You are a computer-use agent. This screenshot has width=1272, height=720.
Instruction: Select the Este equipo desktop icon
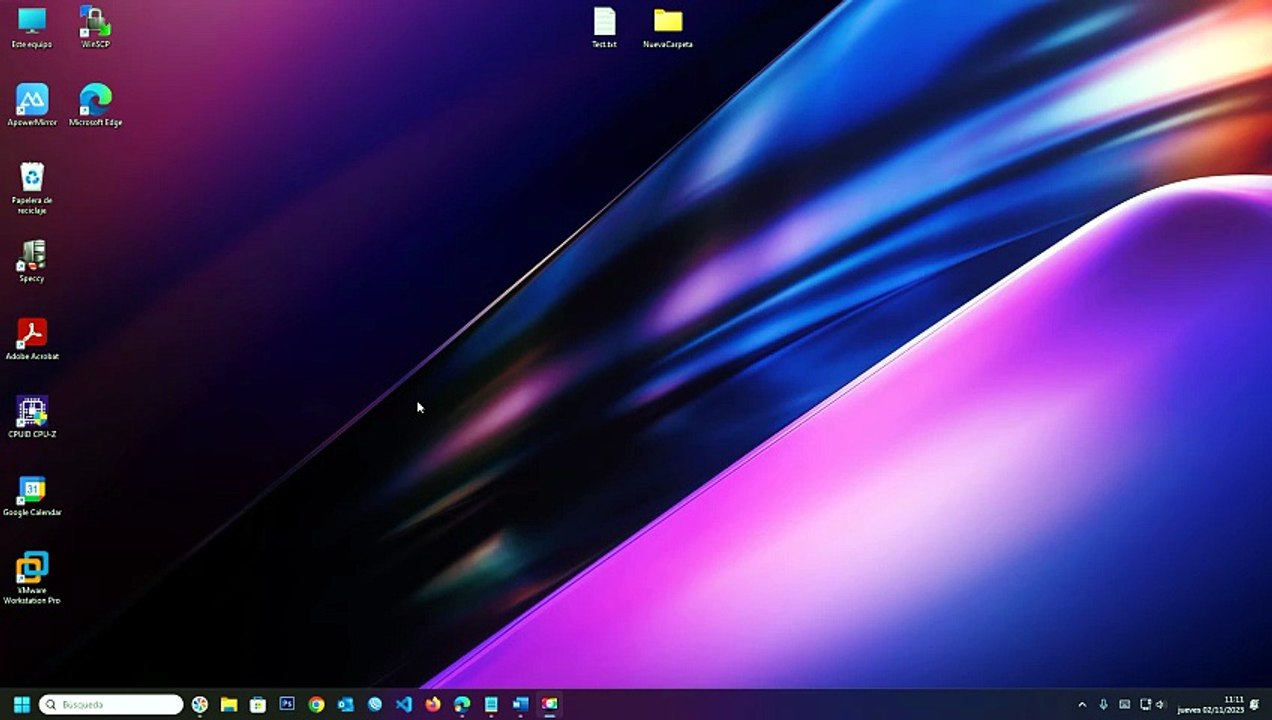click(32, 27)
